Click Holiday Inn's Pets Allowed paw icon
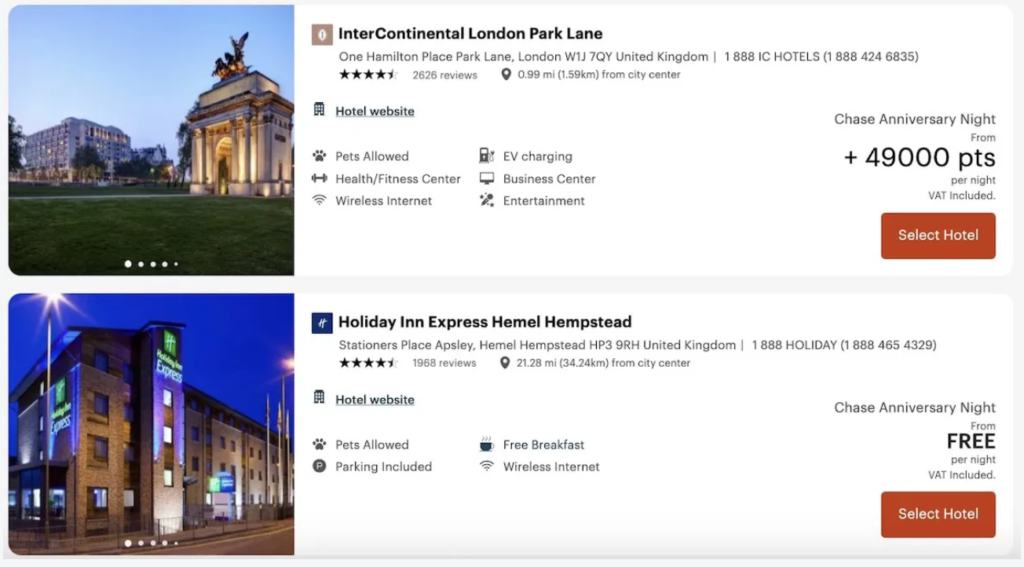 [x=319, y=444]
